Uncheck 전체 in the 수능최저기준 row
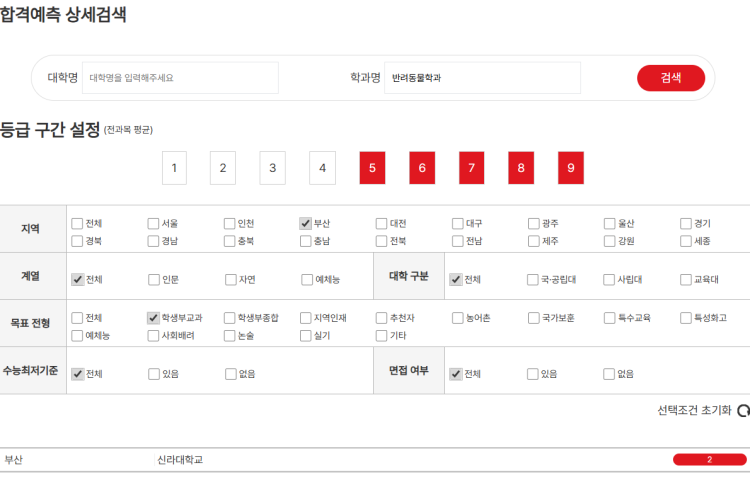Screen dimensions: 750x480 (77, 374)
